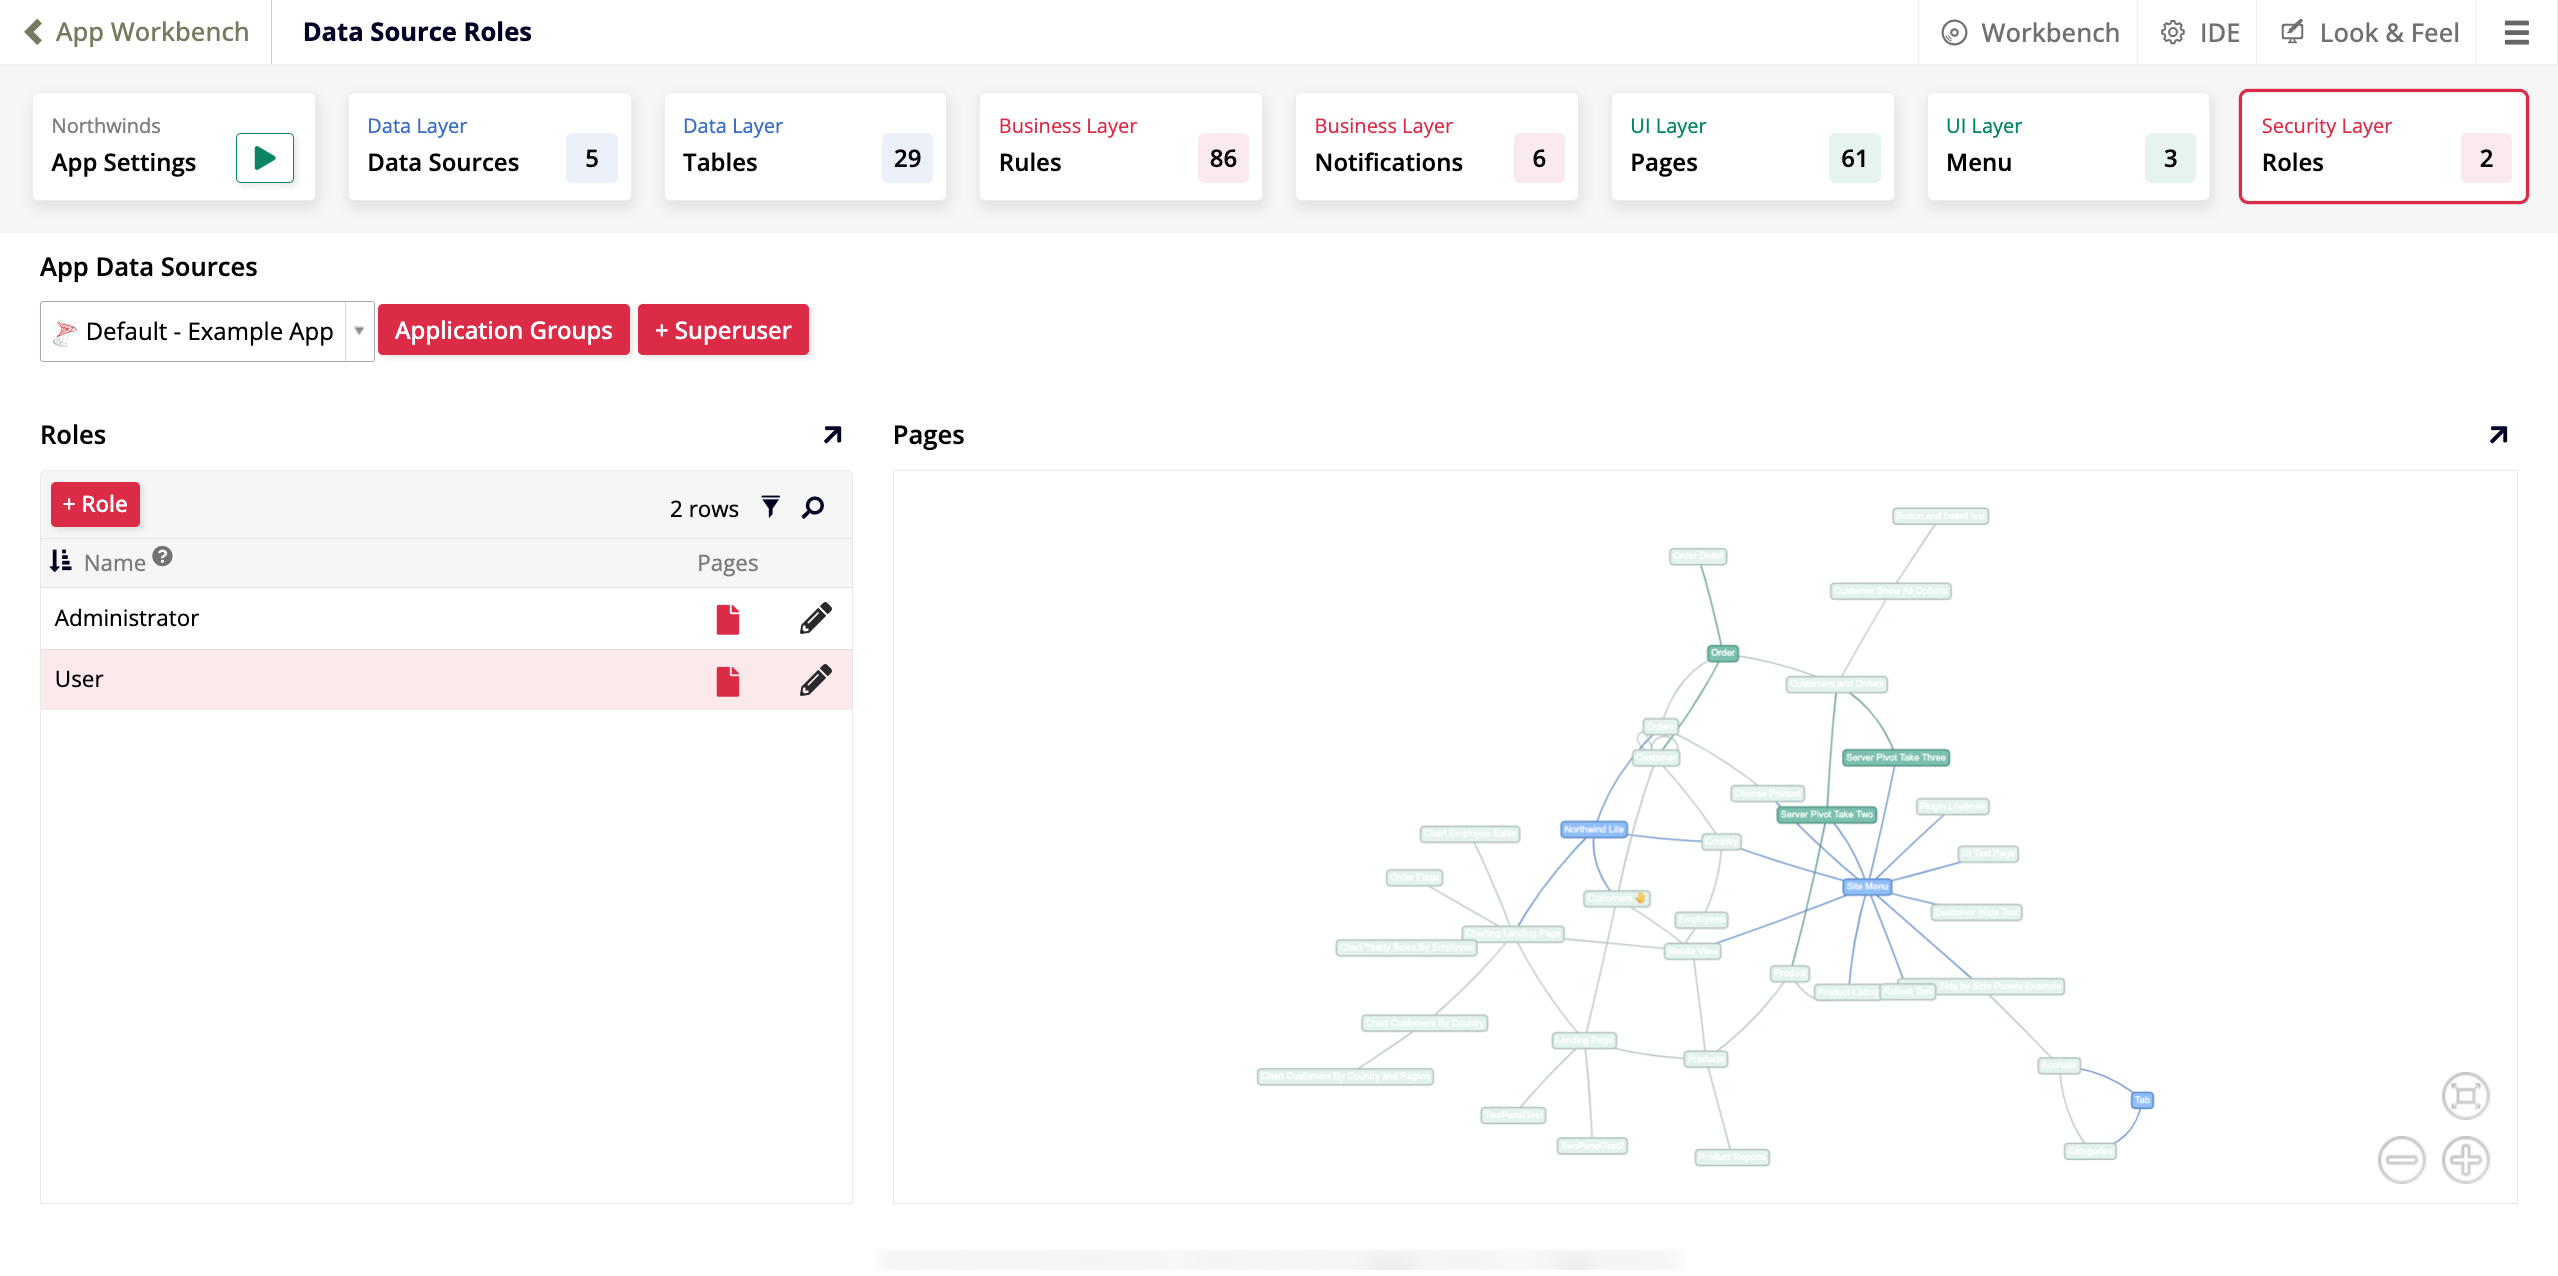Expand the Pages panel with arrow icon

2498,435
